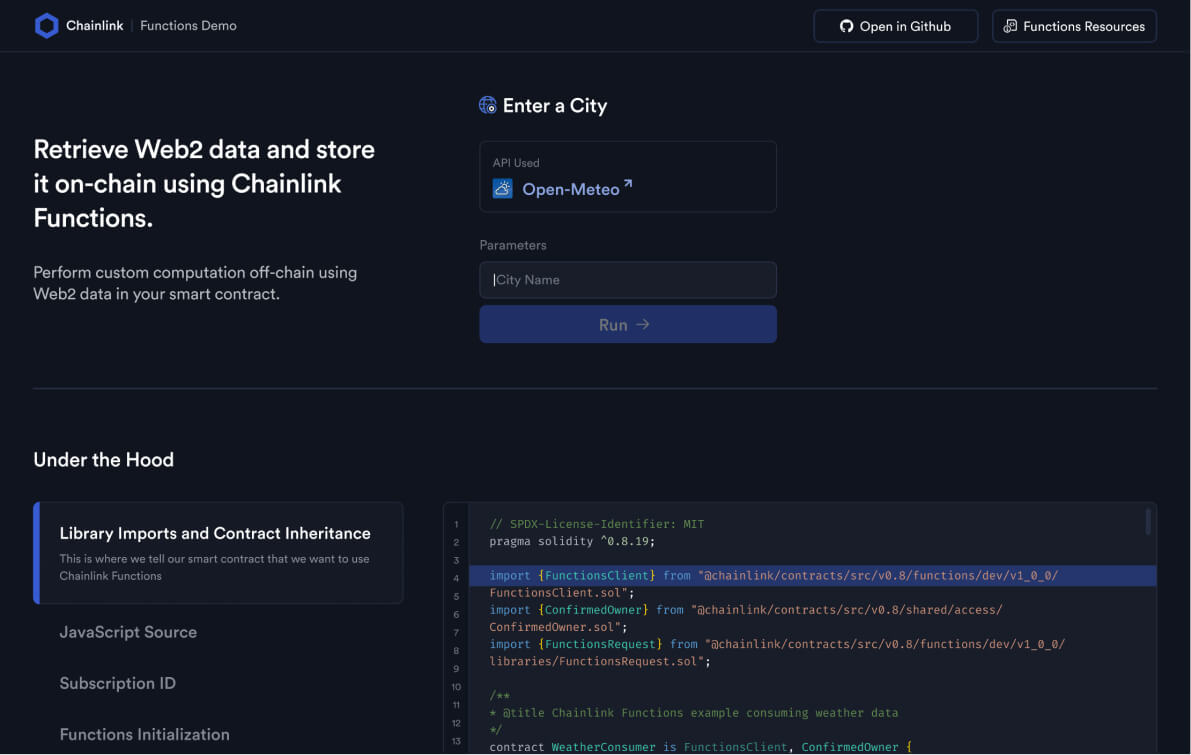Click the Open-Meteo weather icon
The width and height of the screenshot is (1191, 755).
point(502,188)
